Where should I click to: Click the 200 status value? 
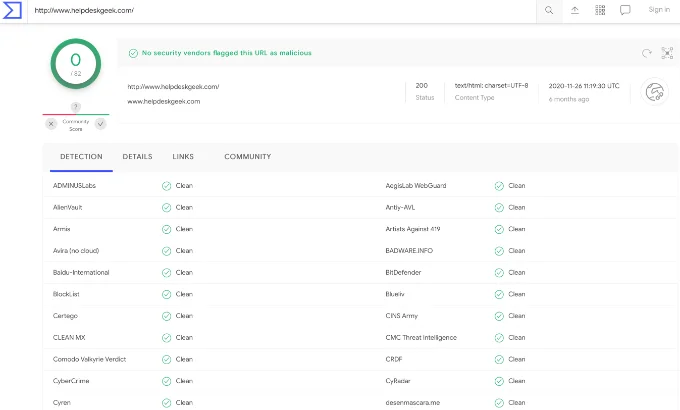click(x=422, y=85)
